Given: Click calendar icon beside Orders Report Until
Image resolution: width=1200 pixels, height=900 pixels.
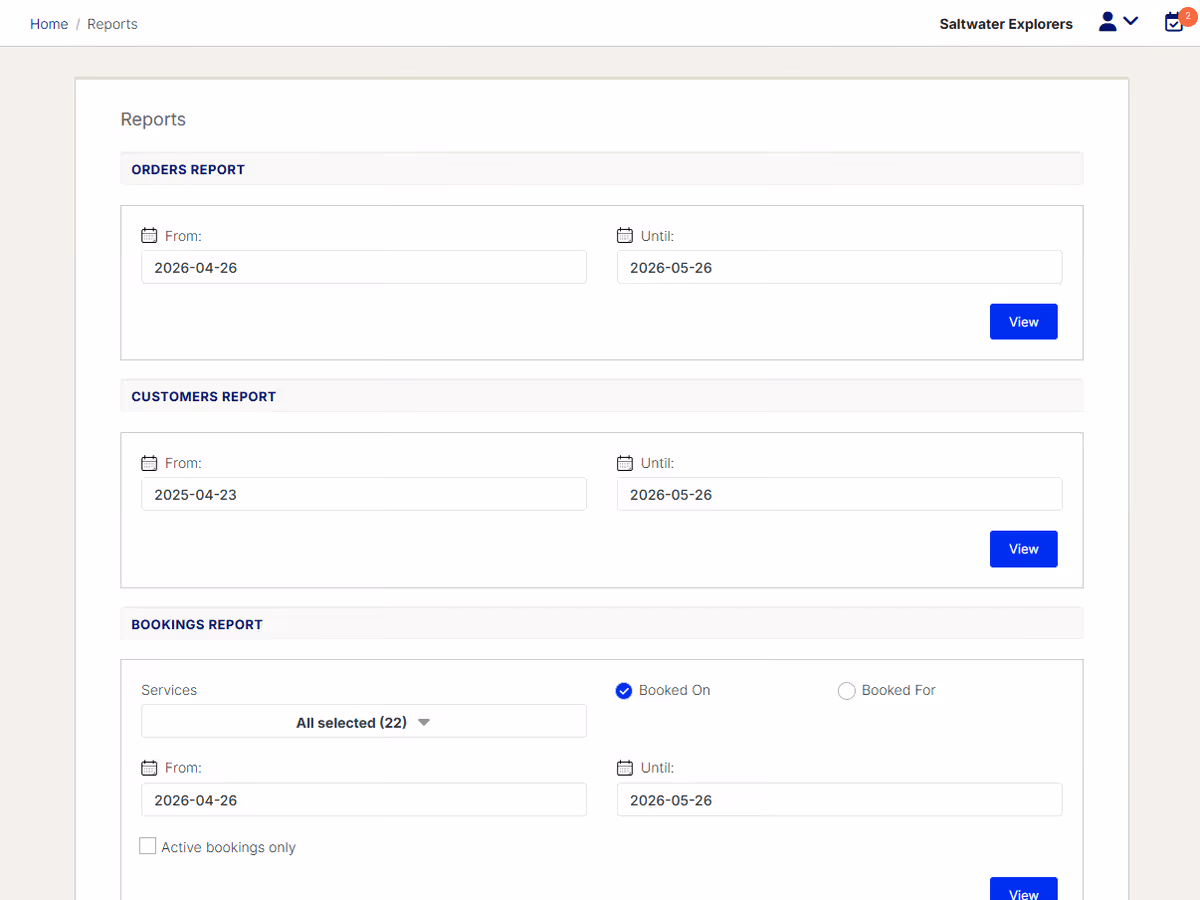Looking at the screenshot, I should tap(625, 236).
